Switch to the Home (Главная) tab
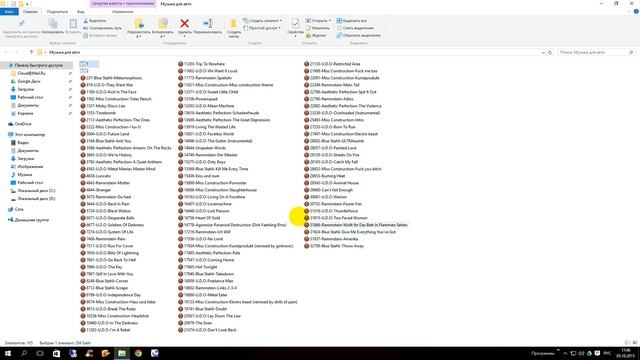Image resolution: width=640 pixels, height=360 pixels. click(x=30, y=11)
